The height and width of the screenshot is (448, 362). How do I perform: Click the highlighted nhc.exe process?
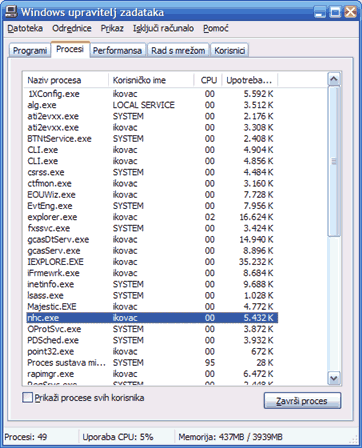point(151,318)
